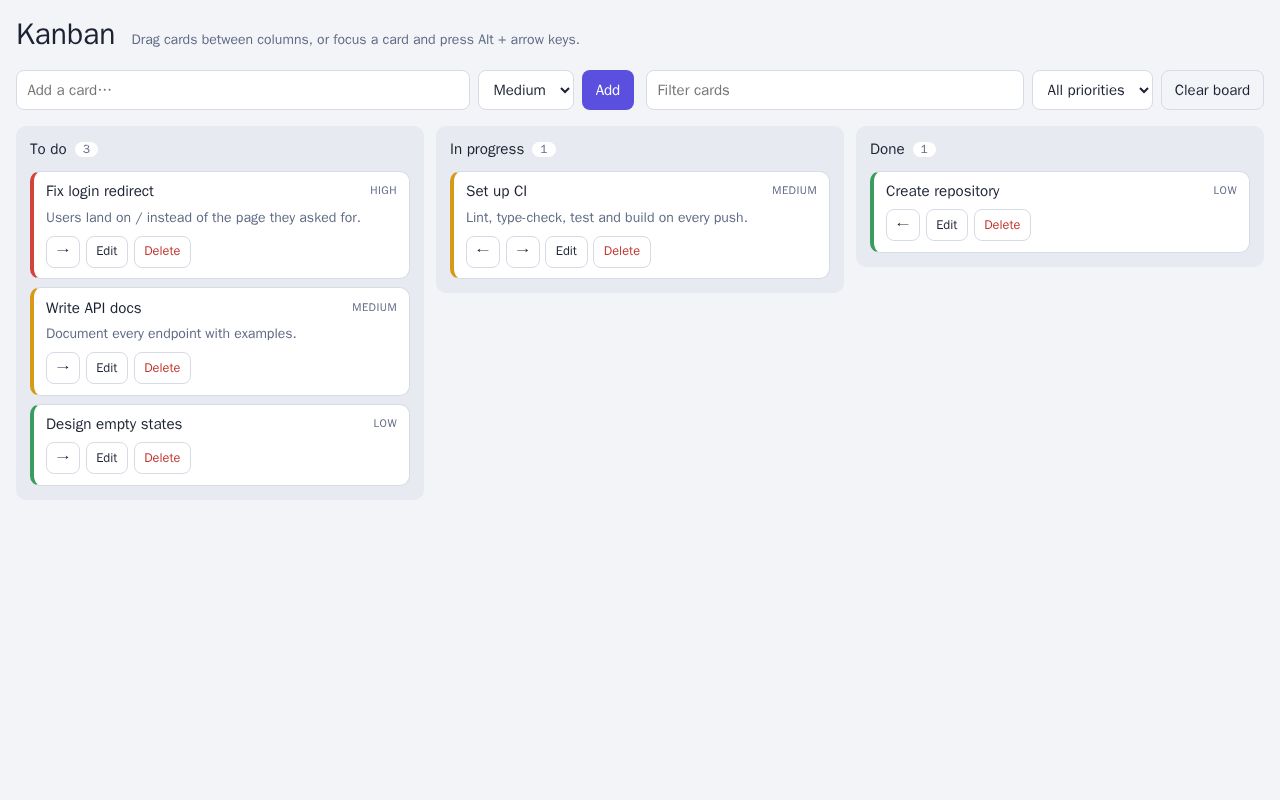Click 'Users land on / instead' description text

(x=203, y=217)
